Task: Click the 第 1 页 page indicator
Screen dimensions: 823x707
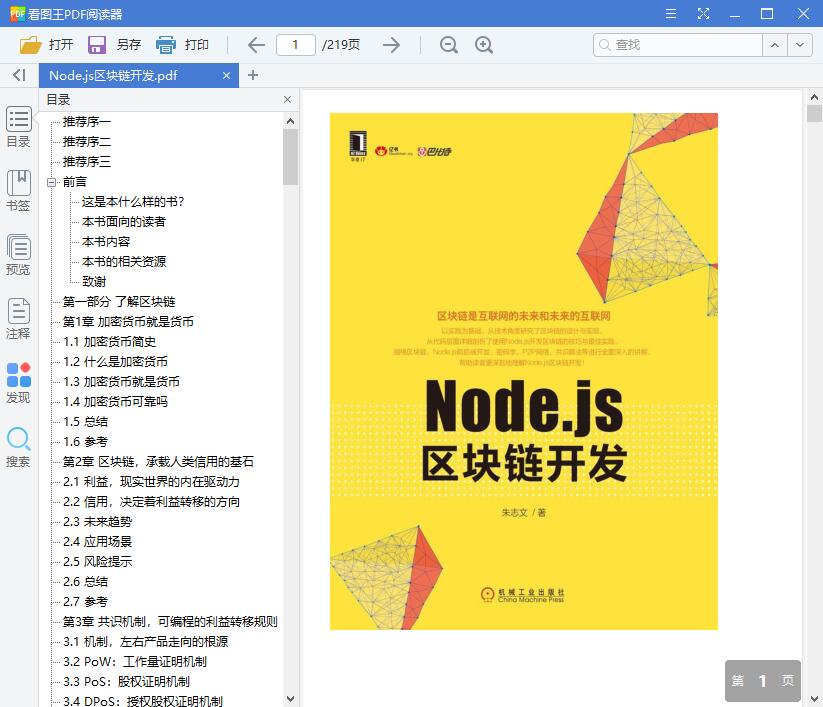Action: coord(763,681)
